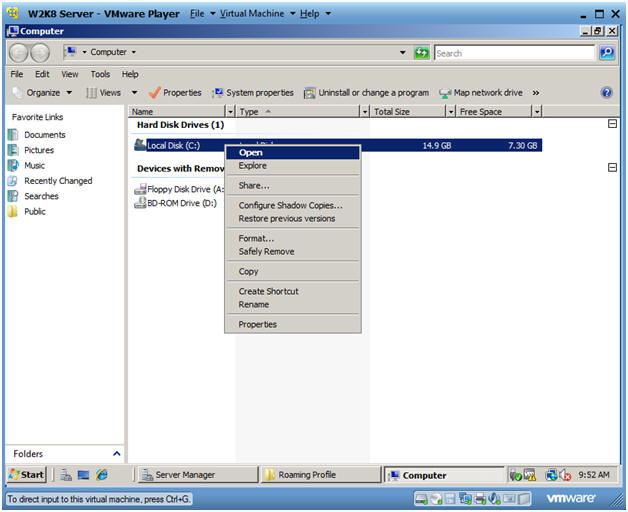The height and width of the screenshot is (512, 628).
Task: Click System properties toolbar button
Action: tap(254, 93)
